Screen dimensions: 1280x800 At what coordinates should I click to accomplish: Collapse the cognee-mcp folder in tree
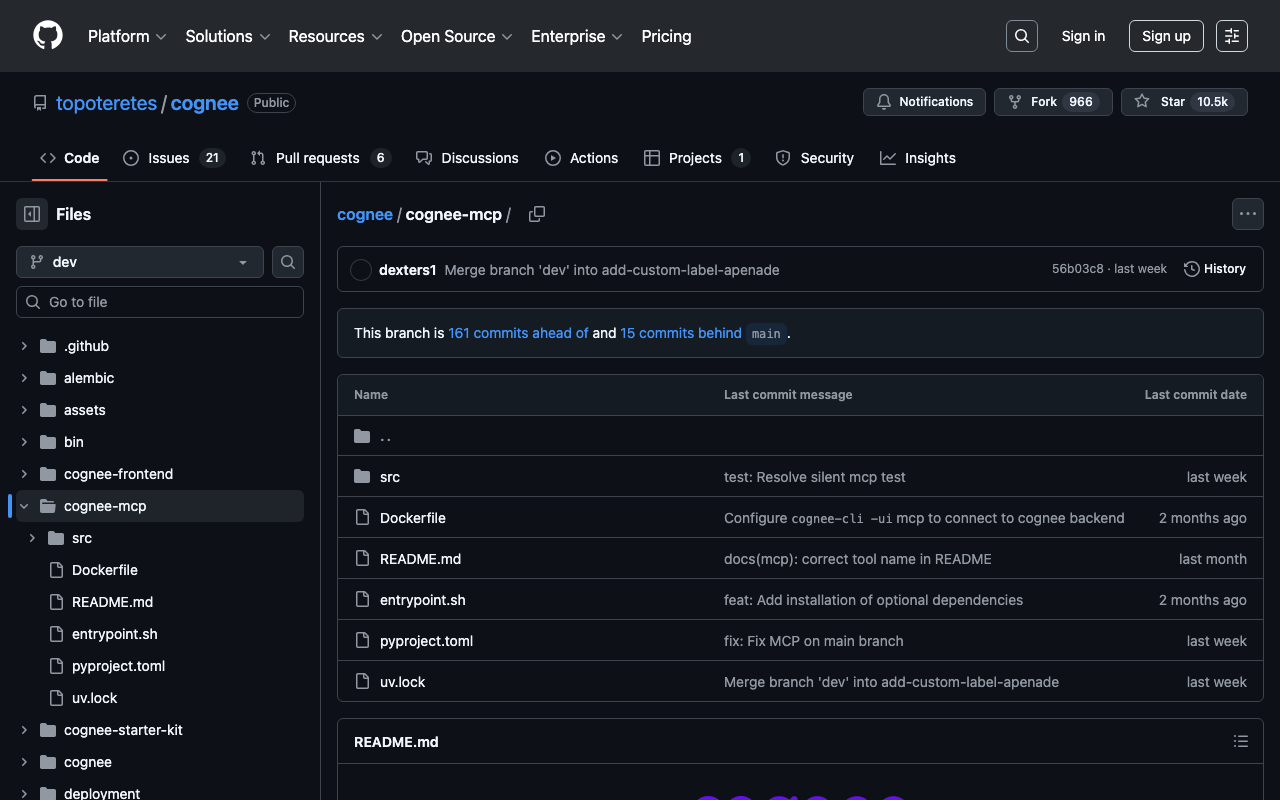tap(25, 506)
